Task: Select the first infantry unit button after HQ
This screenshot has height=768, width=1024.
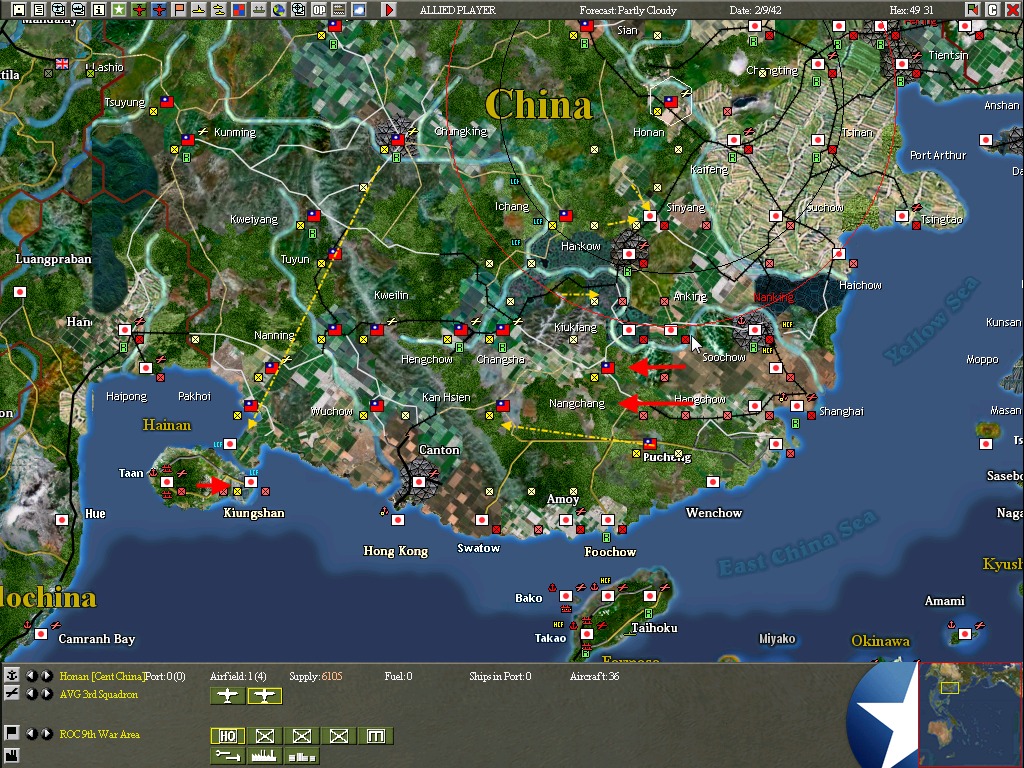Action: pos(264,736)
